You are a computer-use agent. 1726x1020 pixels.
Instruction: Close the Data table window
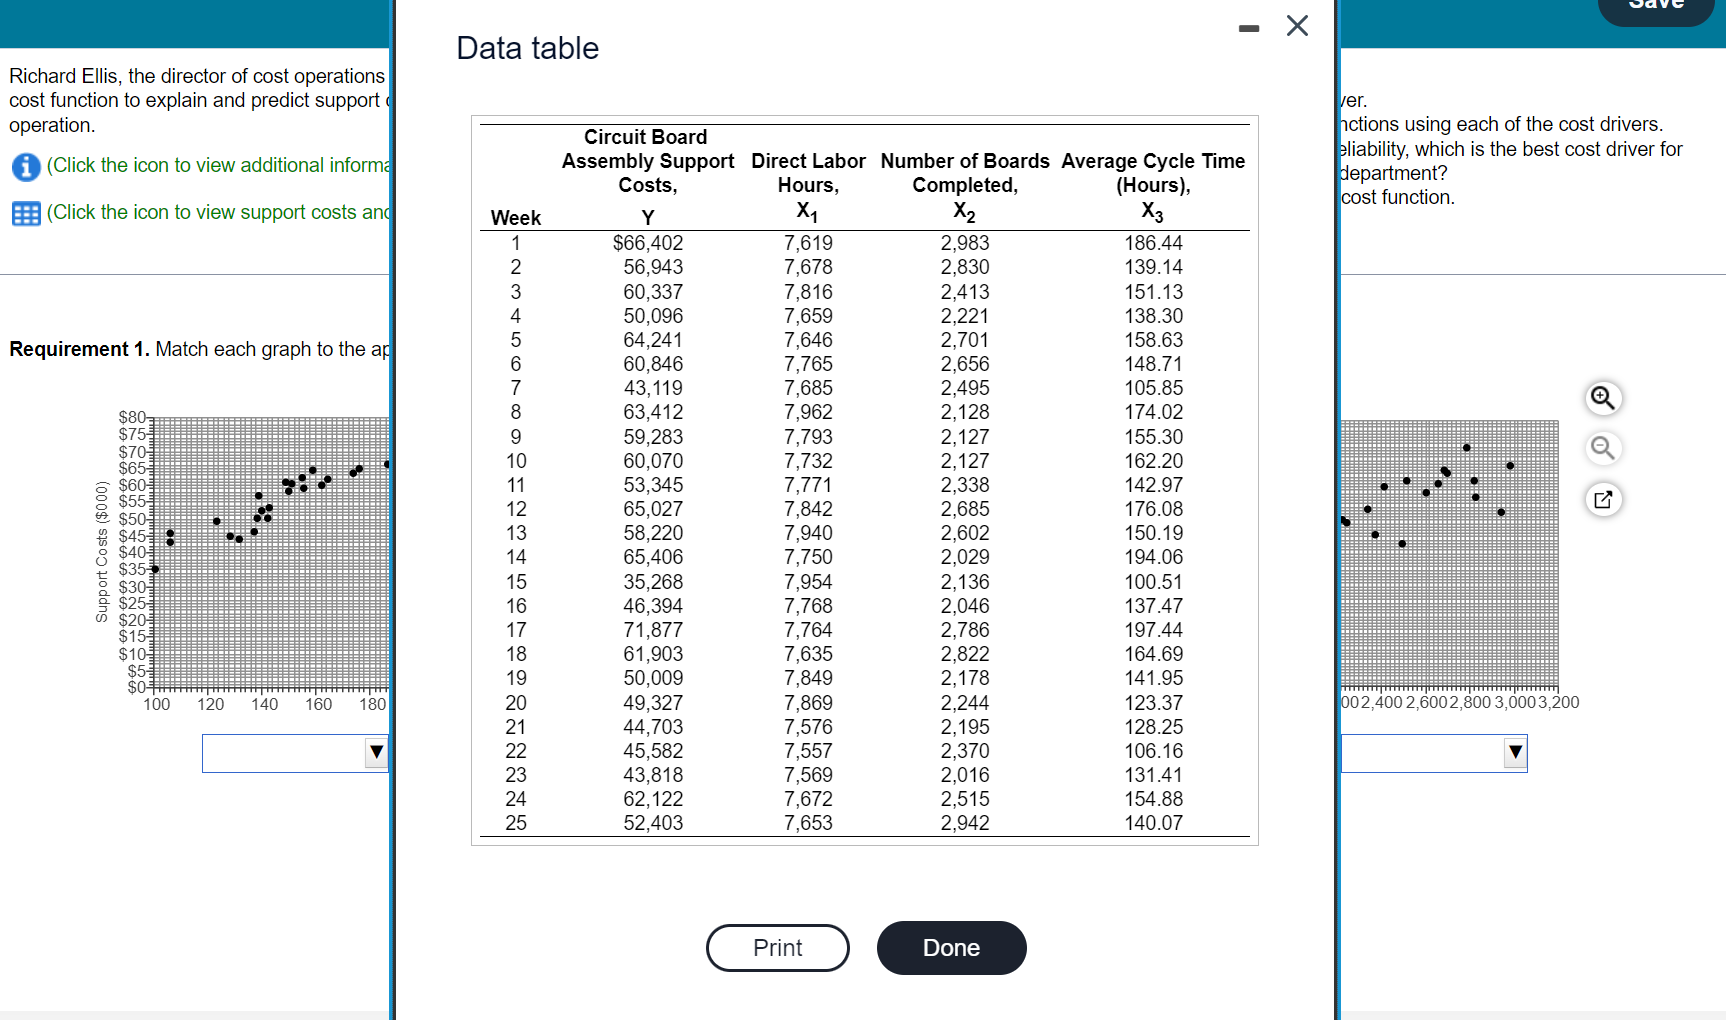(1297, 26)
